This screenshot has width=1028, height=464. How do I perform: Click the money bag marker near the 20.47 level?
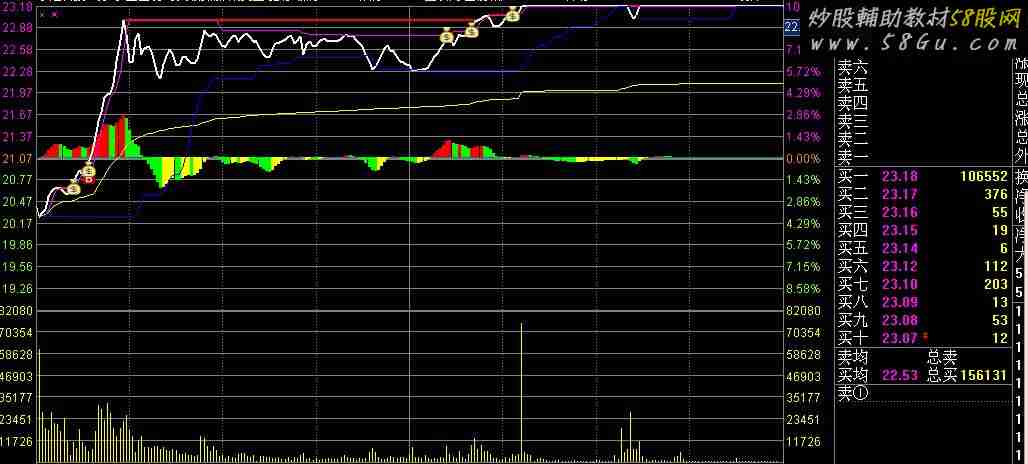[73, 189]
